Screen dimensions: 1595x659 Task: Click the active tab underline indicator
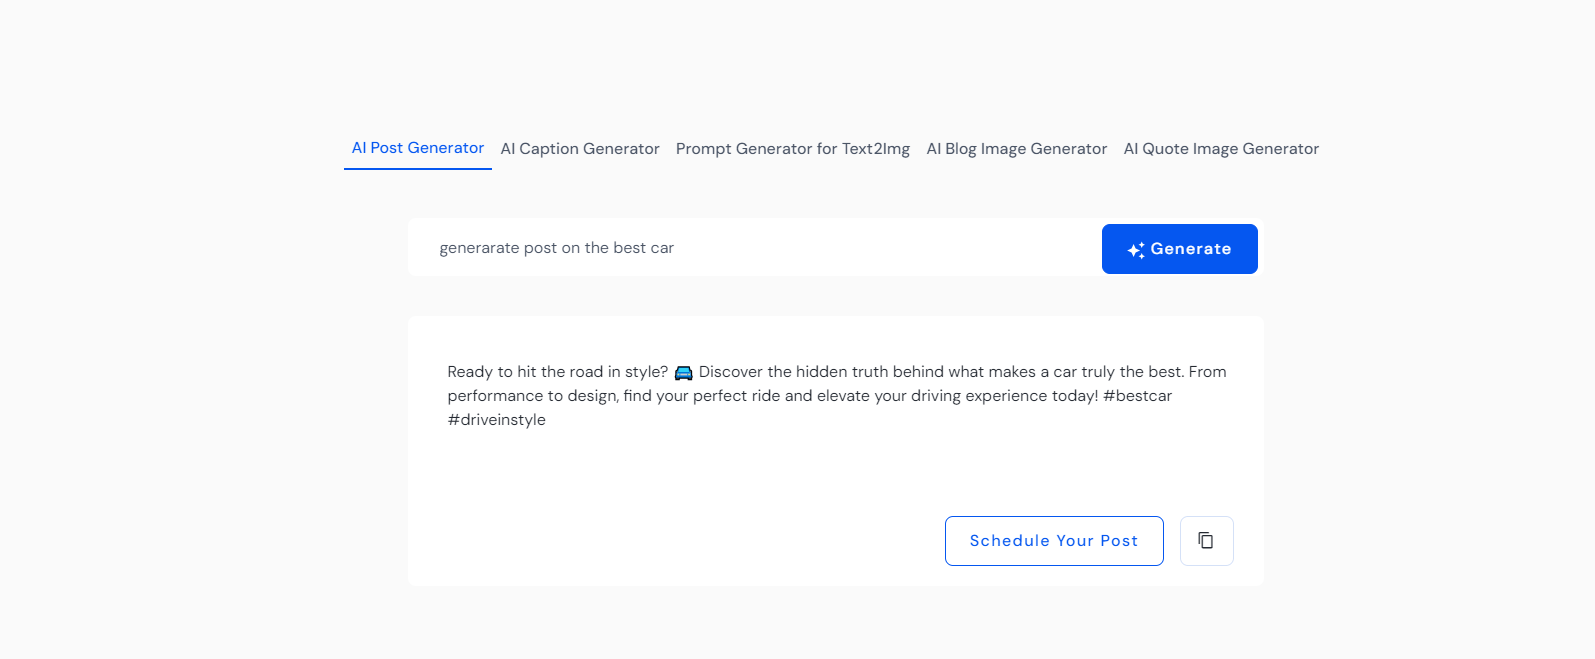pos(417,170)
